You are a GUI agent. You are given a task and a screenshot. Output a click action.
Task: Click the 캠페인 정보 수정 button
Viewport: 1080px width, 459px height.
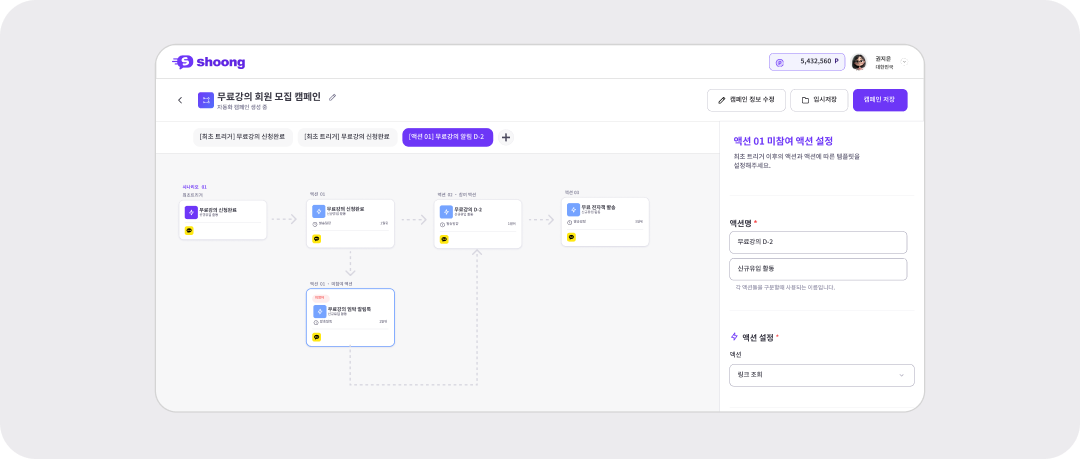[746, 100]
